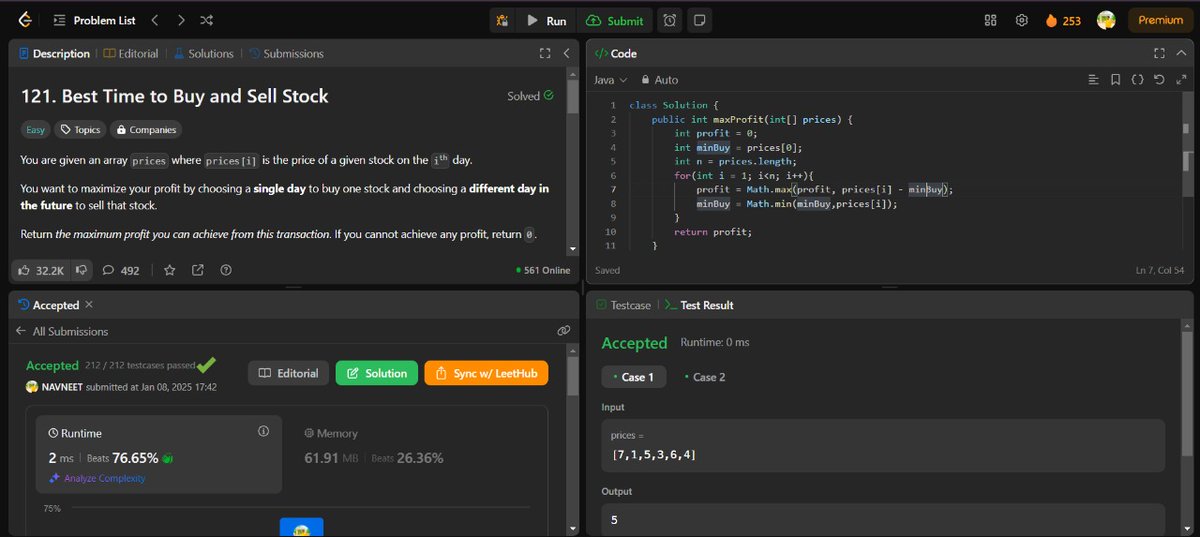The height and width of the screenshot is (537, 1200).
Task: Click the Solved status label
Action: [x=530, y=96]
